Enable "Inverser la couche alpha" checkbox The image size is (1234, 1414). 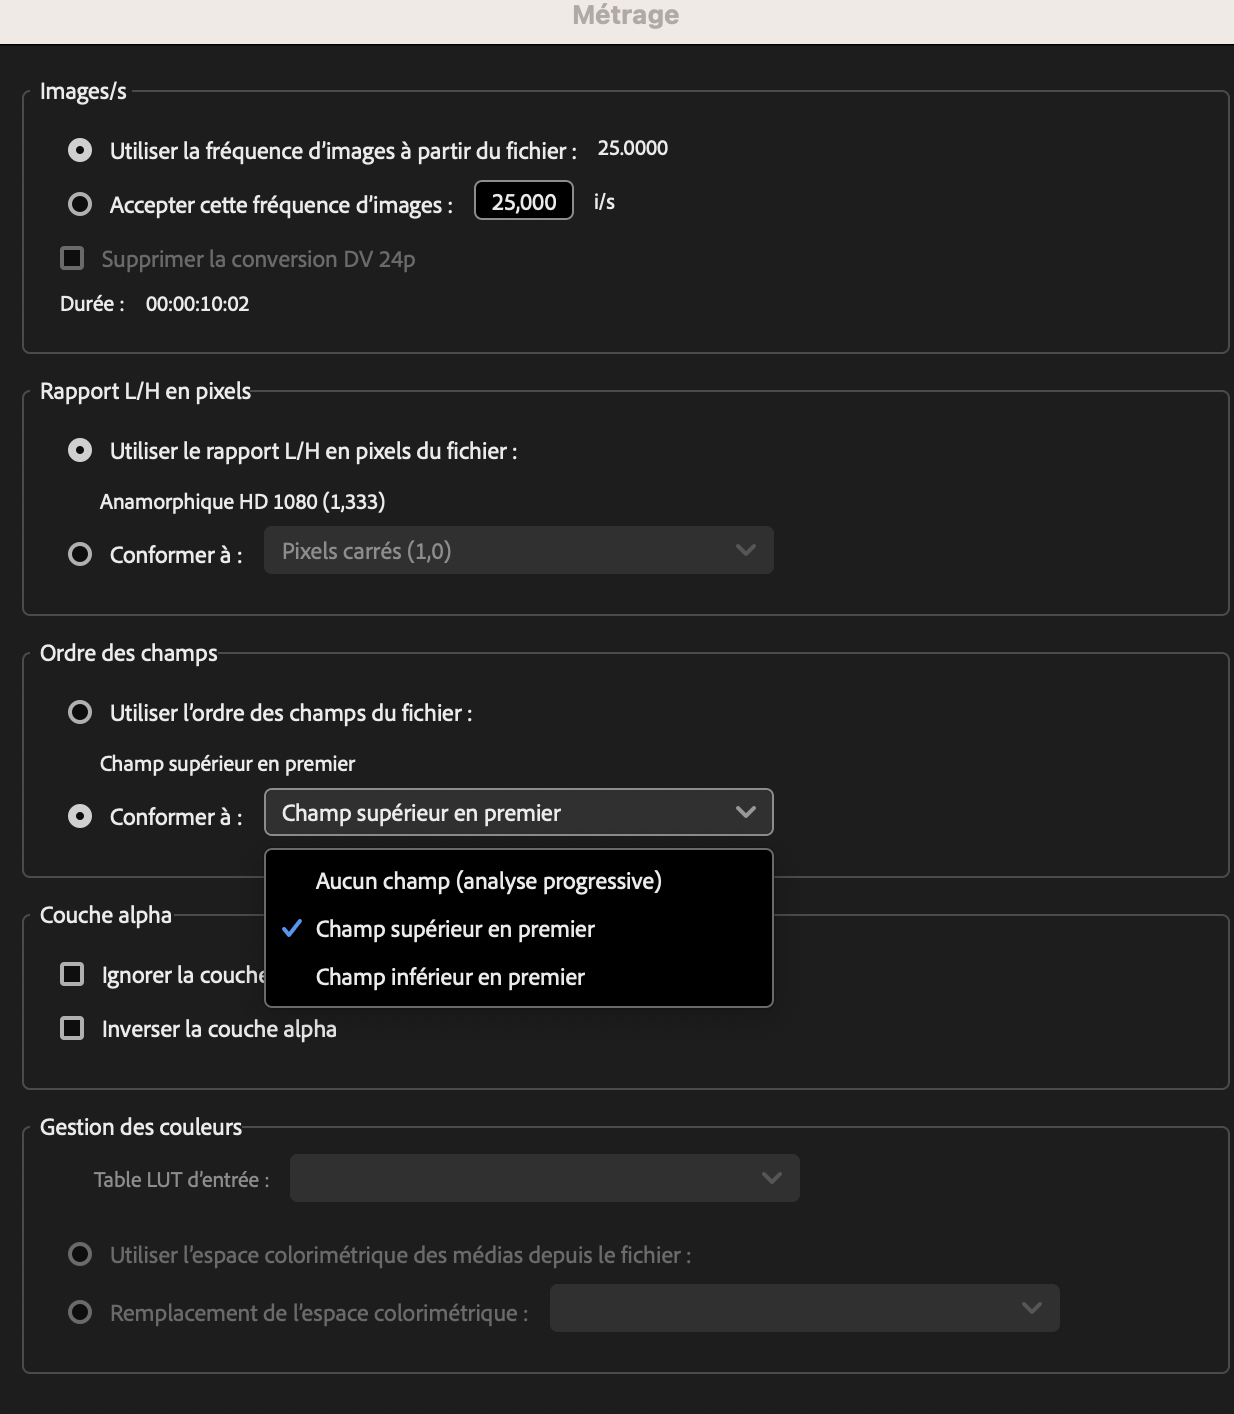click(73, 1029)
